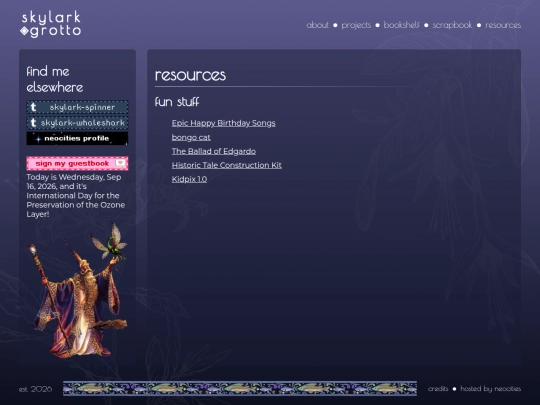Select the resources nav item
Screen dimensions: 540x405
tap(503, 25)
